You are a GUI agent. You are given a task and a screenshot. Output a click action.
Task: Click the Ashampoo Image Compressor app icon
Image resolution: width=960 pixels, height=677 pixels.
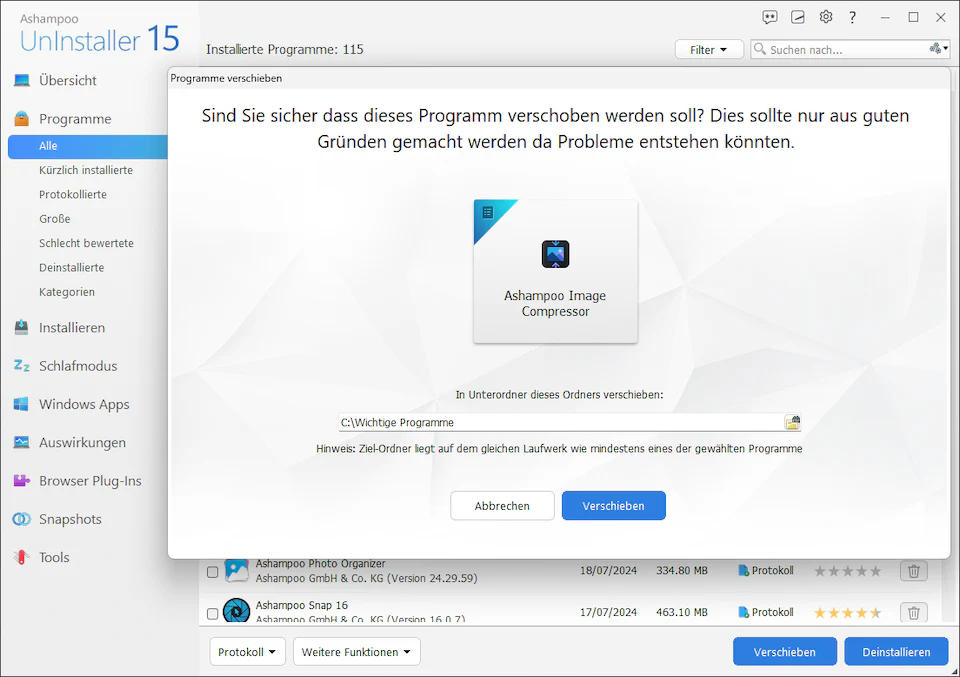point(555,254)
